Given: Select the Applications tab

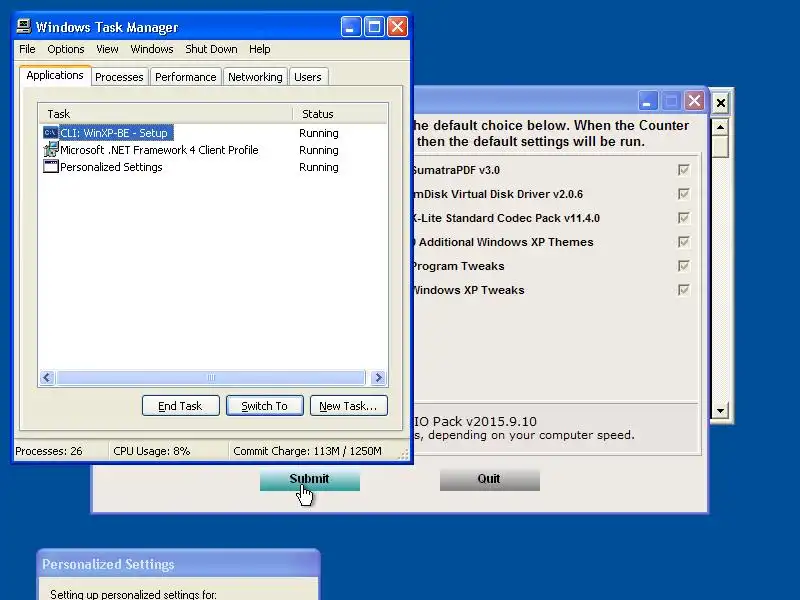Looking at the screenshot, I should (x=55, y=76).
